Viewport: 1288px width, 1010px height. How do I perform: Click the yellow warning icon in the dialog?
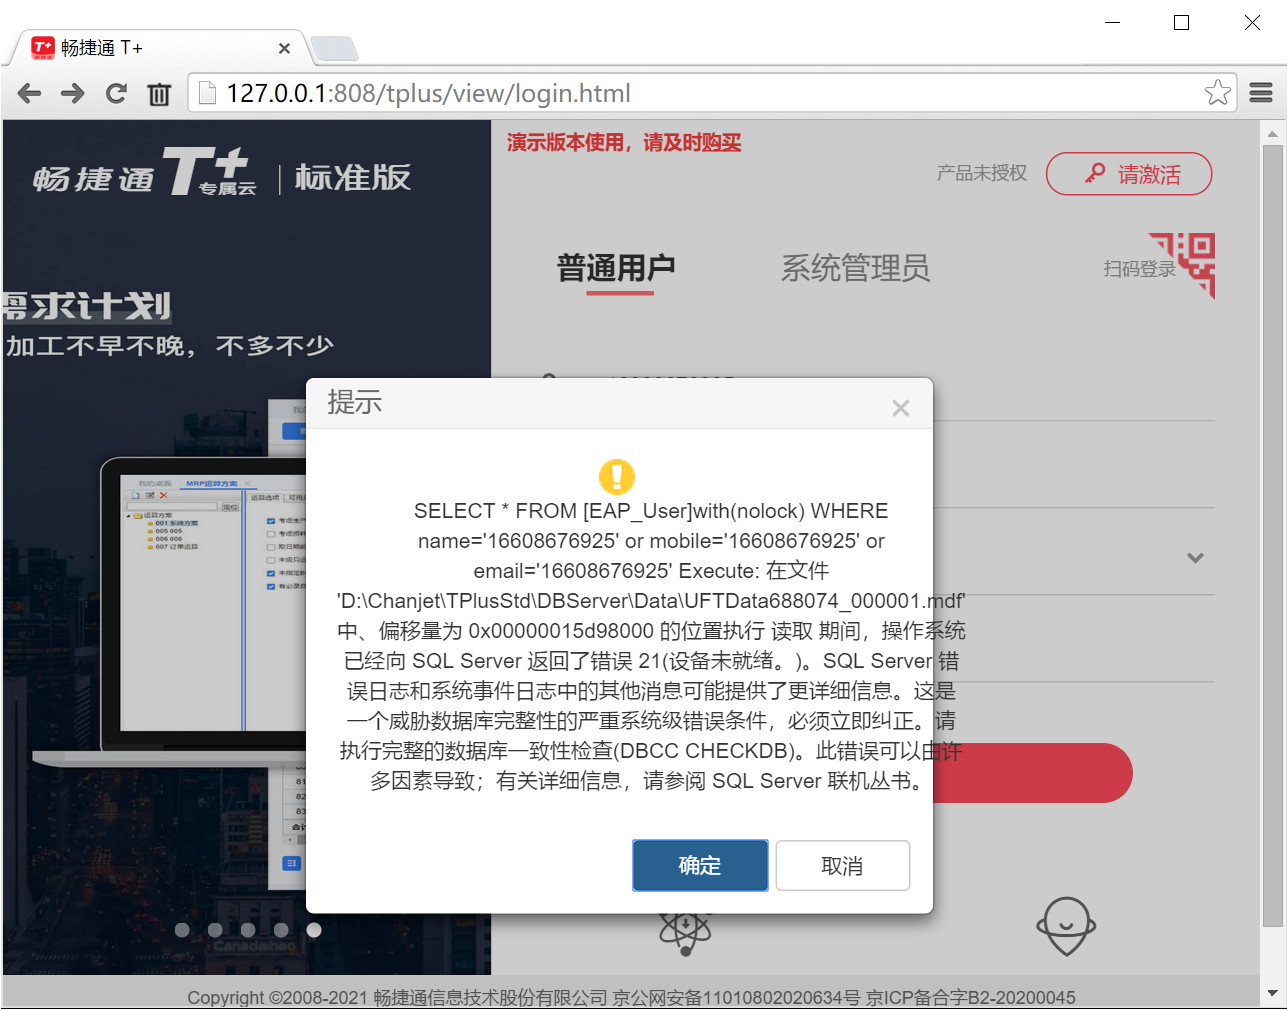point(617,476)
